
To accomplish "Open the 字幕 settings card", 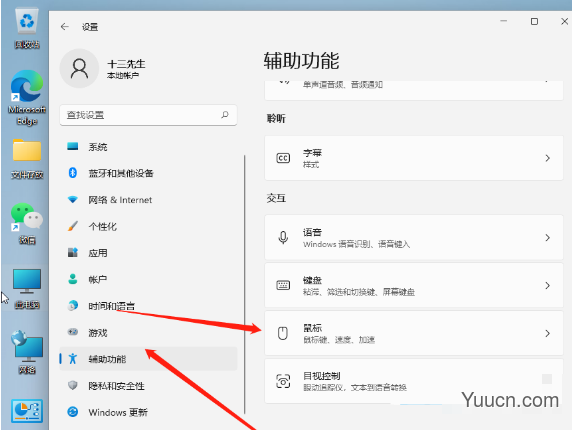I will click(x=414, y=158).
